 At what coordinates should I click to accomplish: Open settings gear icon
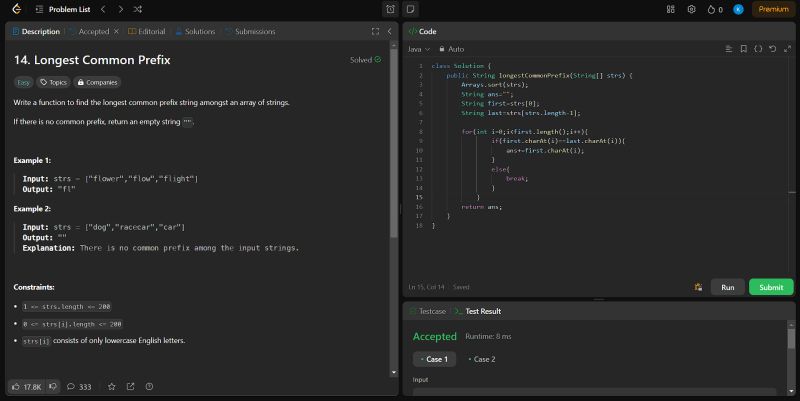pos(691,9)
